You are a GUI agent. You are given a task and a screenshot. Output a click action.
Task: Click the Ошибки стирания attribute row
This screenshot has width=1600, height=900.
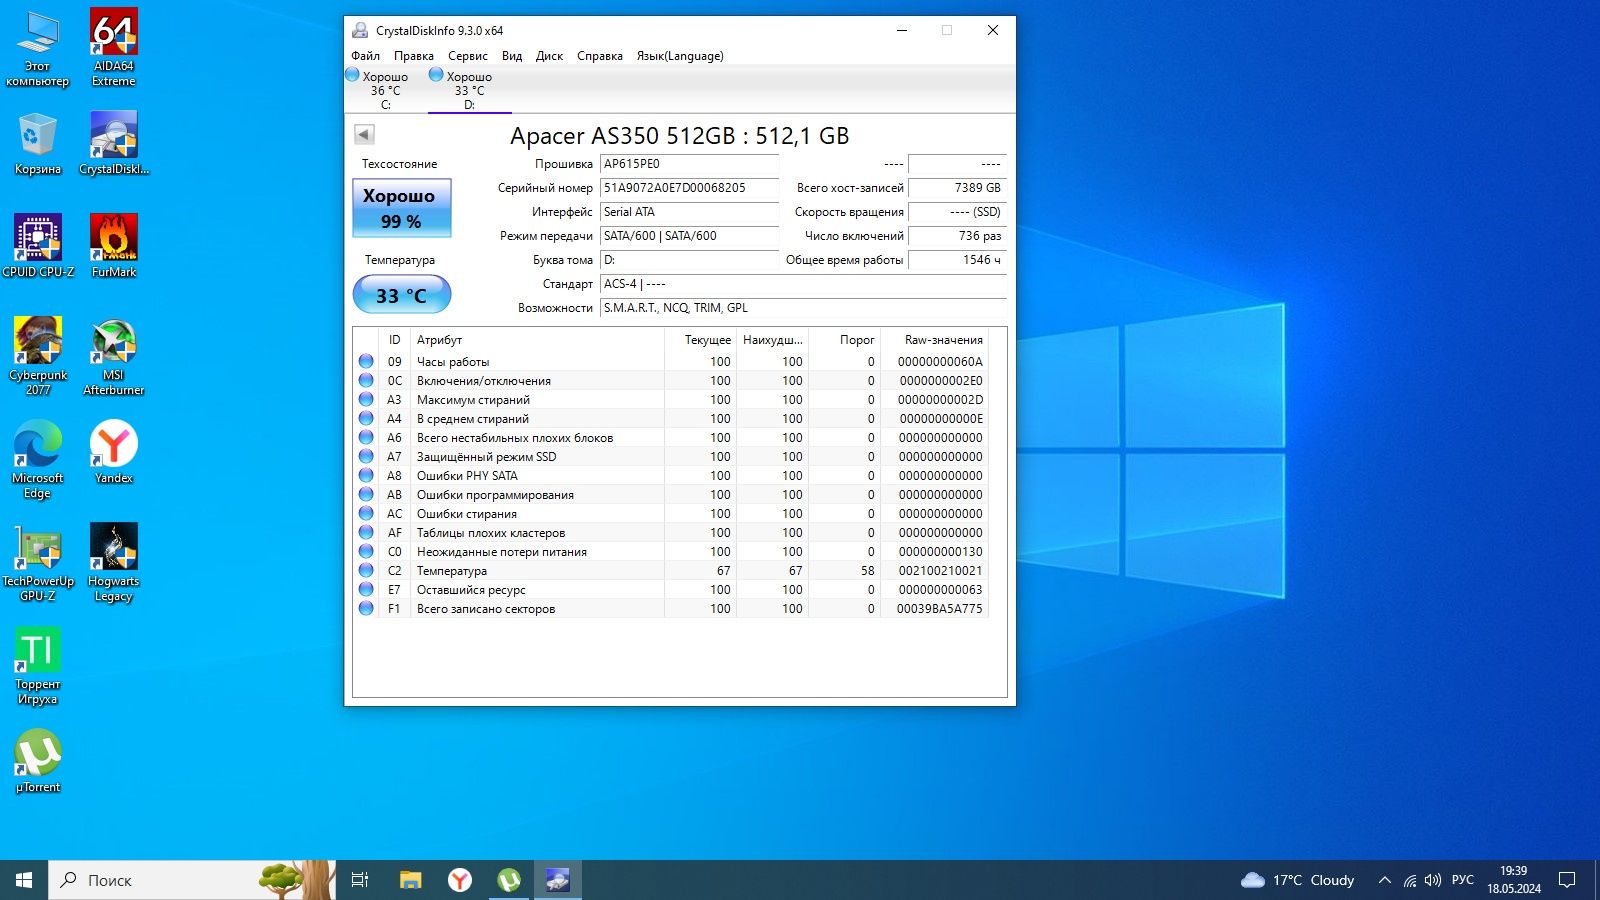coord(671,514)
